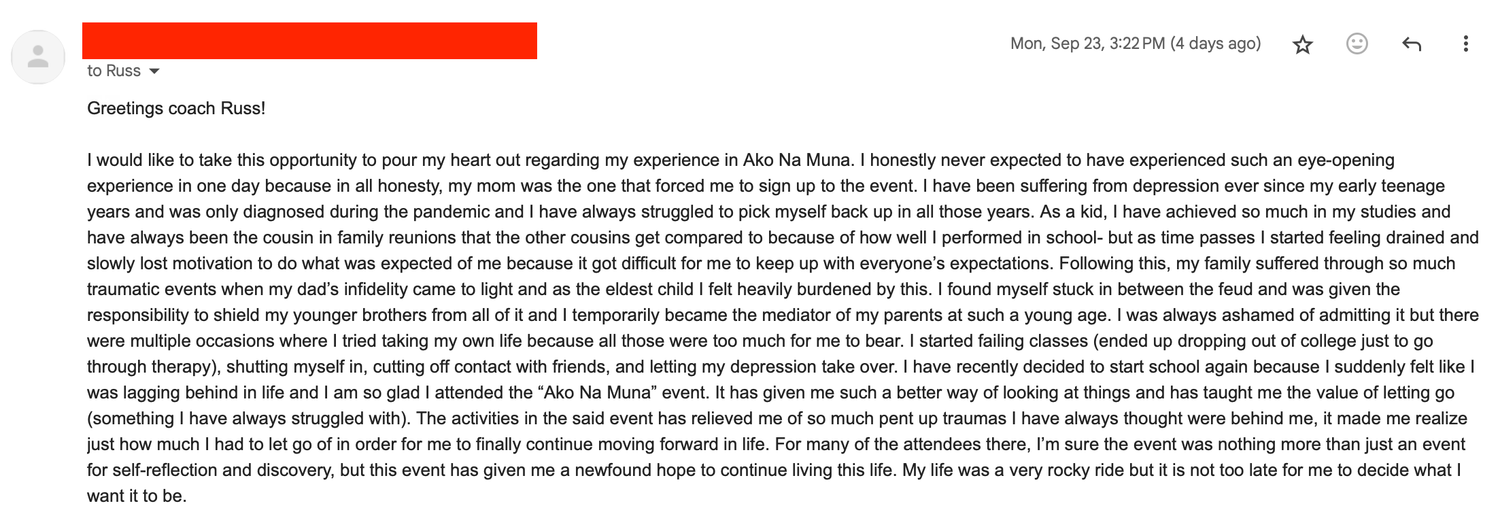Click the sender's gray profile avatar
Image resolution: width=1500 pixels, height=529 pixels.
click(38, 56)
